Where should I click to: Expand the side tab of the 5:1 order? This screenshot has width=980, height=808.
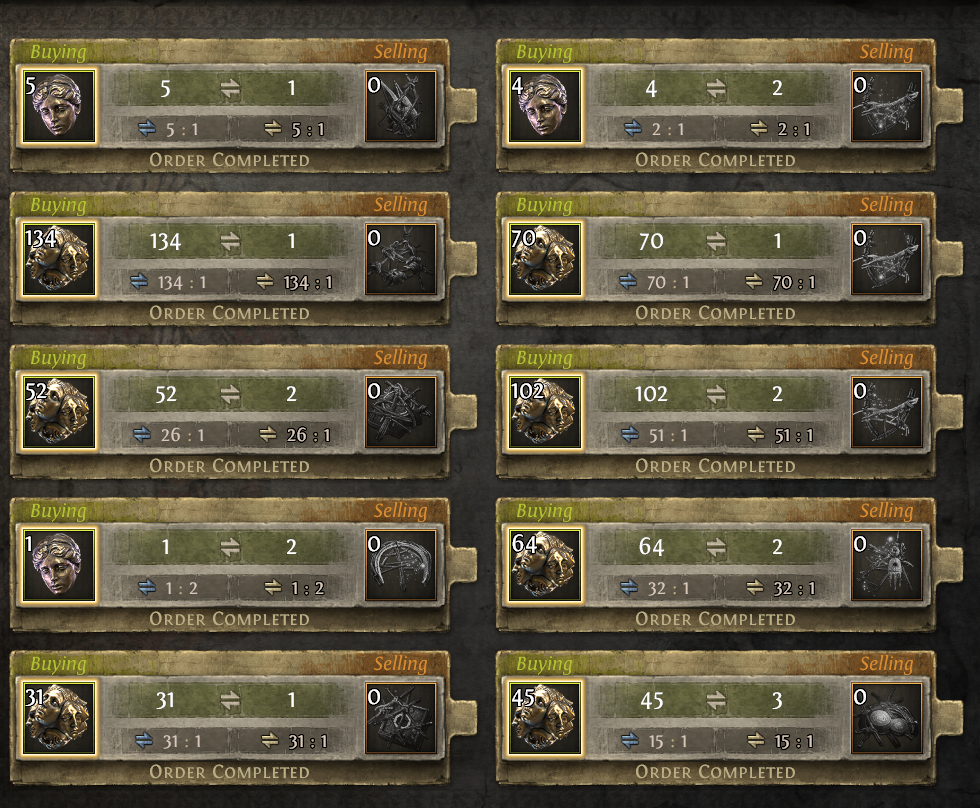click(462, 106)
